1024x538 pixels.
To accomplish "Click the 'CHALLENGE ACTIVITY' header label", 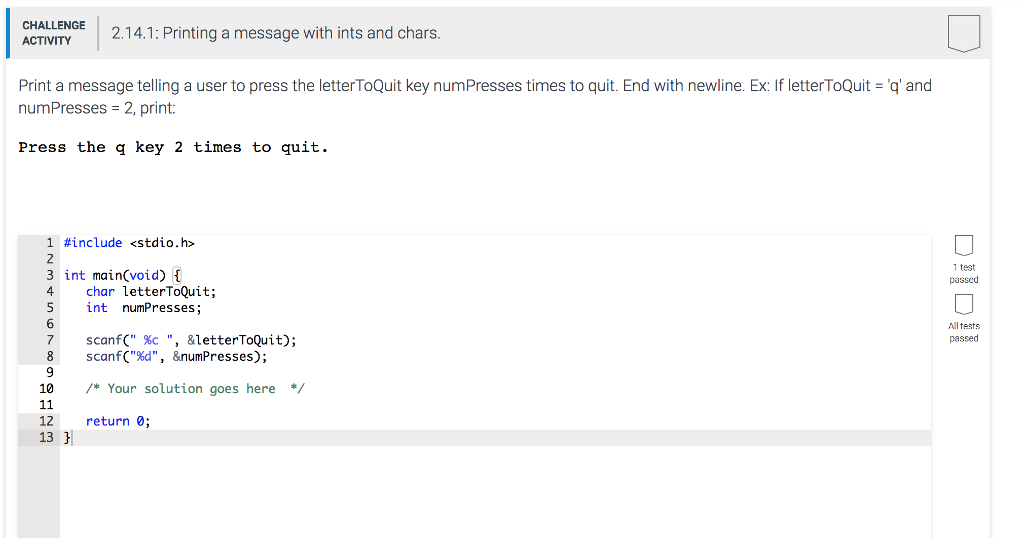I will (54, 33).
